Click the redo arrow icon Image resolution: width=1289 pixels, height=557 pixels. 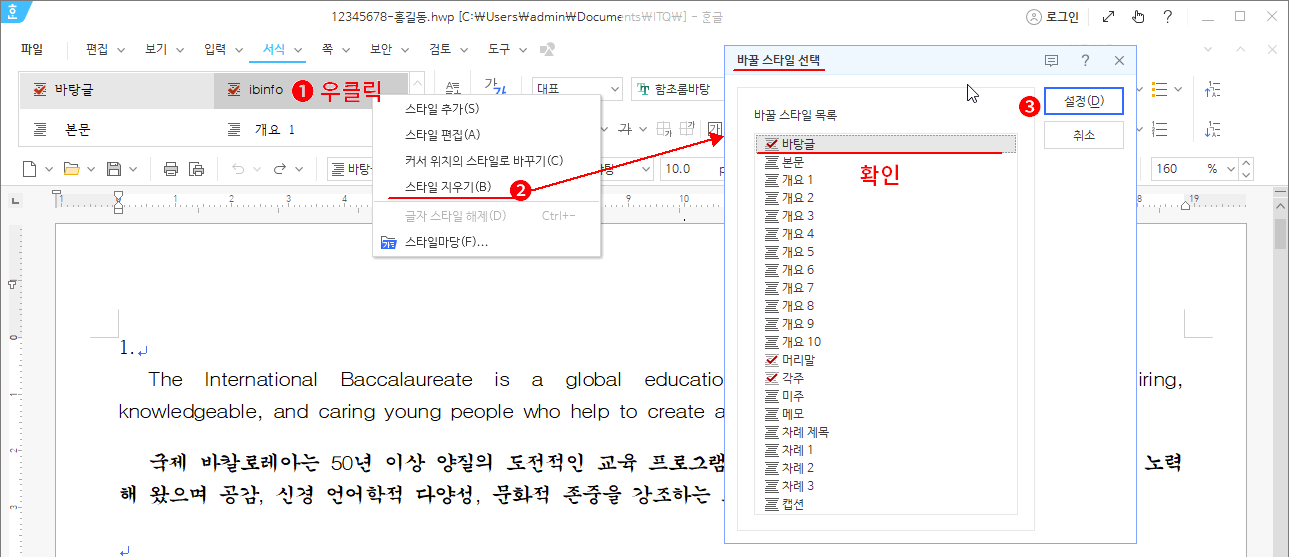point(280,169)
